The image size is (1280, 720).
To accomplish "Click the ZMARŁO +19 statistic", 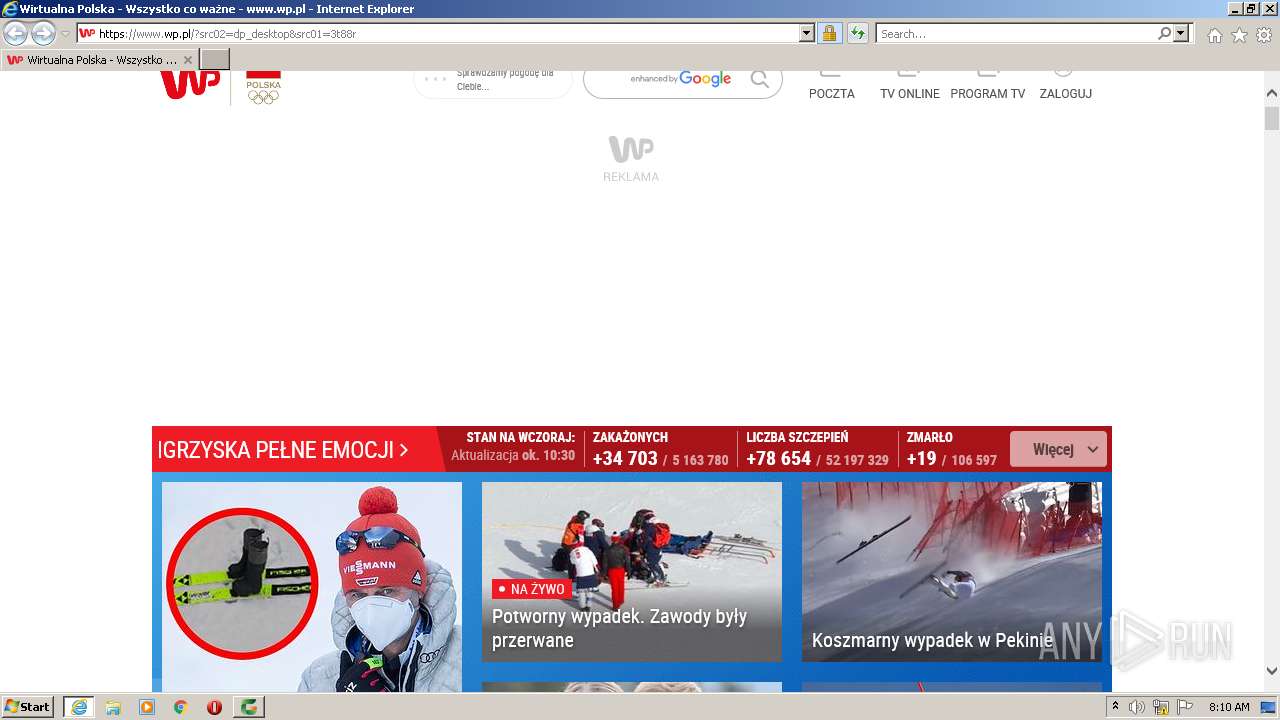I will [x=951, y=449].
